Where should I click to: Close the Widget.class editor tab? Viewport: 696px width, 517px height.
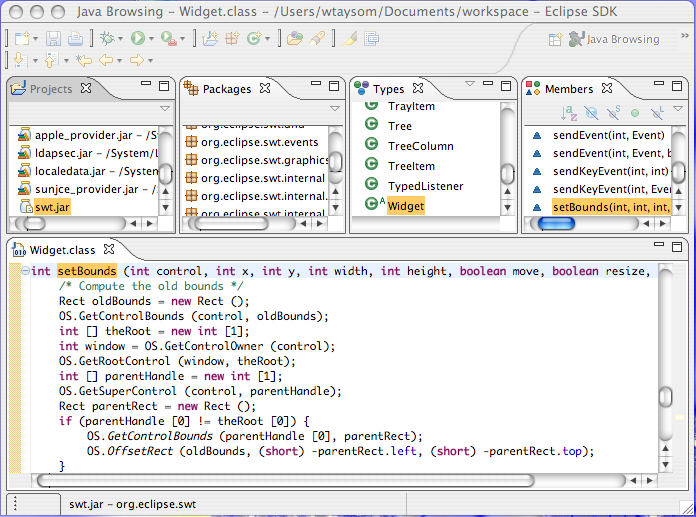tap(109, 249)
